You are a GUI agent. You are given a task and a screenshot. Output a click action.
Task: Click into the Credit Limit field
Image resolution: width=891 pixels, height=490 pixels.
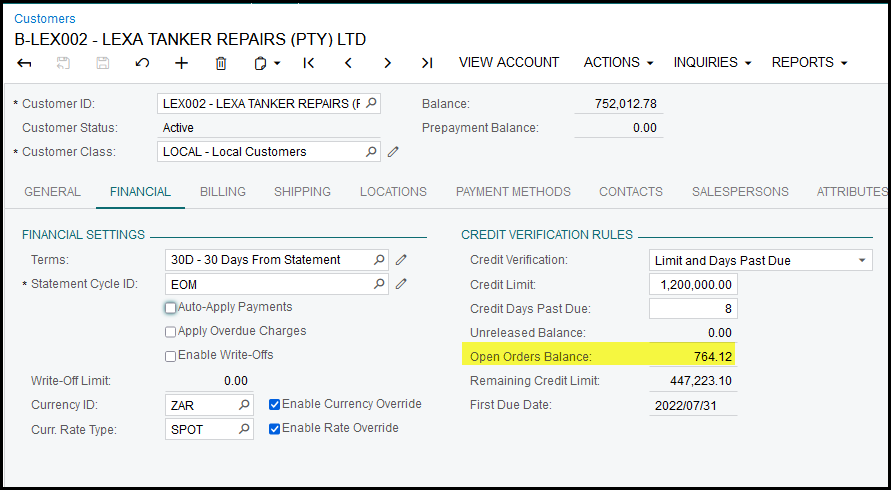point(693,285)
